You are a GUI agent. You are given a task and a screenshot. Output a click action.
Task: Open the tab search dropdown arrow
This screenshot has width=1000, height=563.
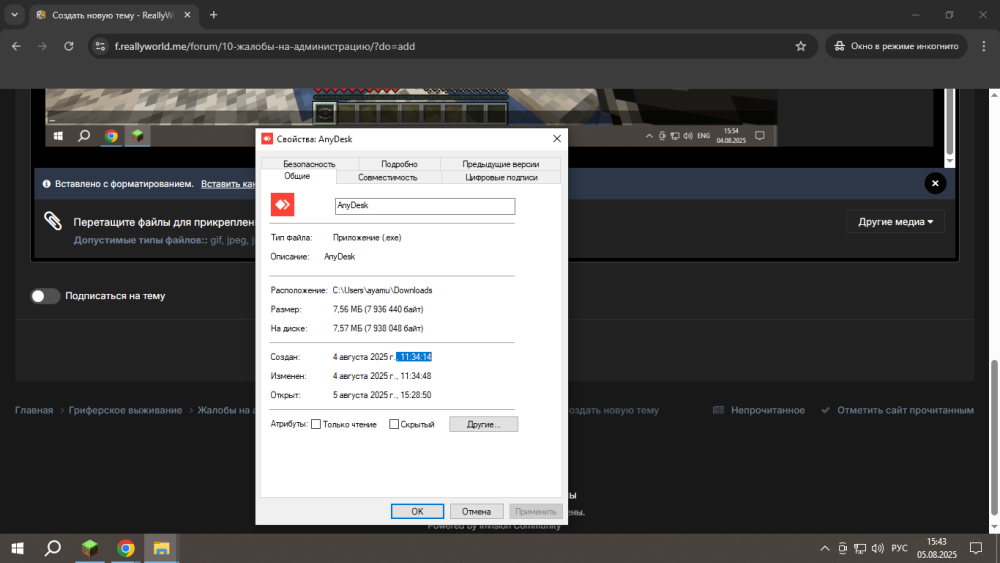[14, 15]
